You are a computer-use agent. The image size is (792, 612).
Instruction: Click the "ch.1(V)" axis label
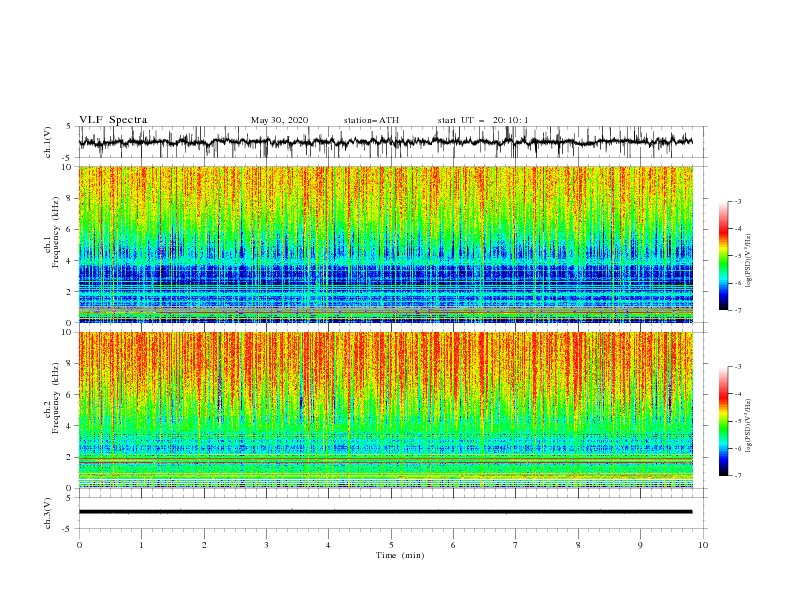(48, 142)
